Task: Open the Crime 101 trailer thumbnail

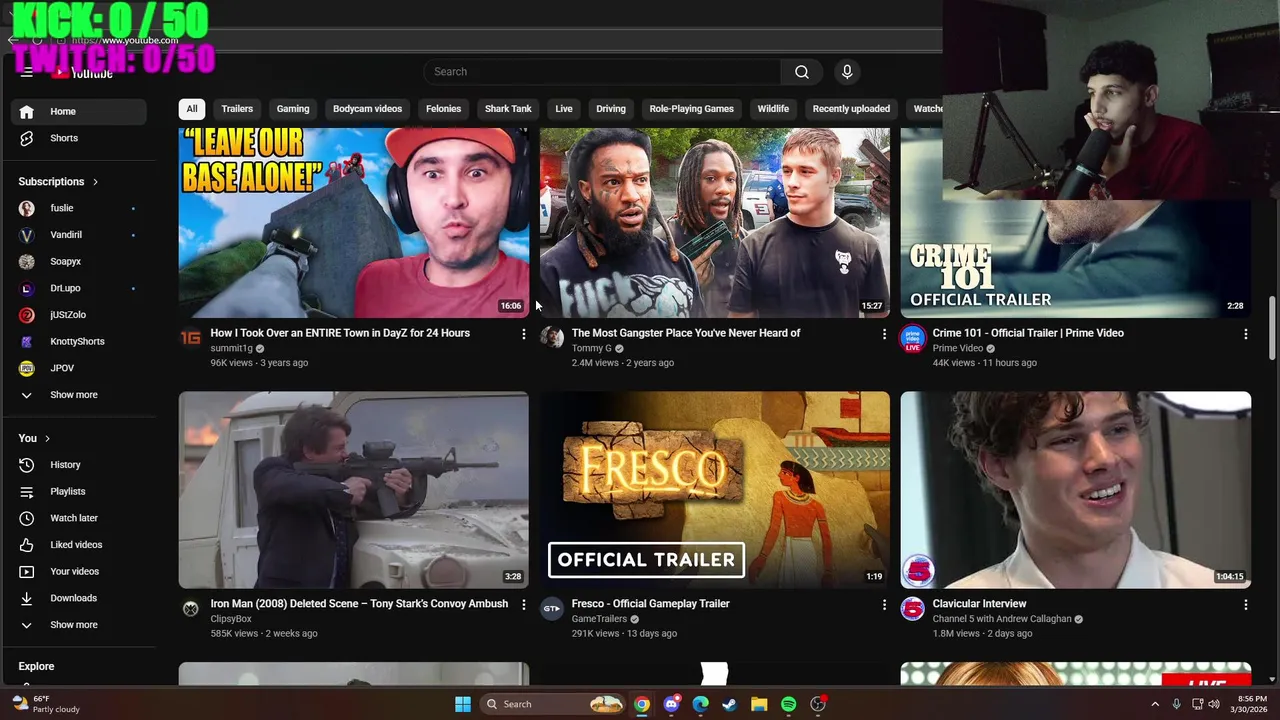Action: [x=1076, y=258]
